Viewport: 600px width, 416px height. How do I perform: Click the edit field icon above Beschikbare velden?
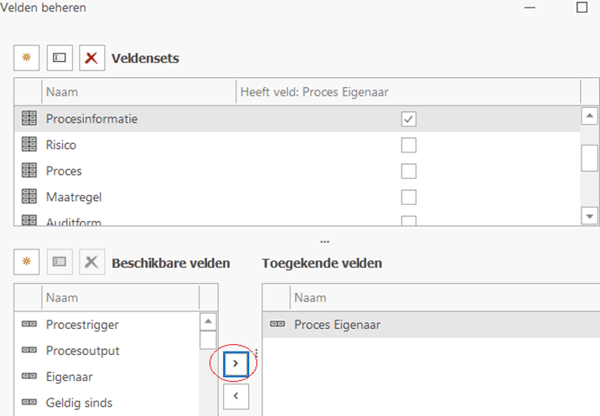60,263
